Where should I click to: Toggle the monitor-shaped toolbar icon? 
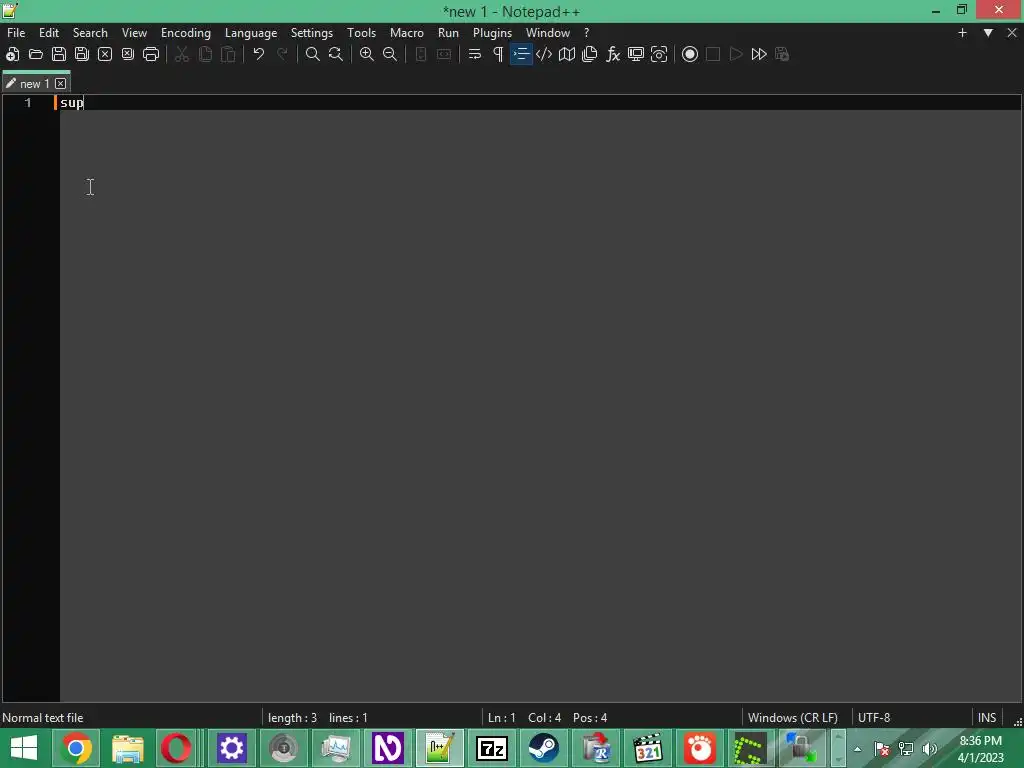click(636, 54)
